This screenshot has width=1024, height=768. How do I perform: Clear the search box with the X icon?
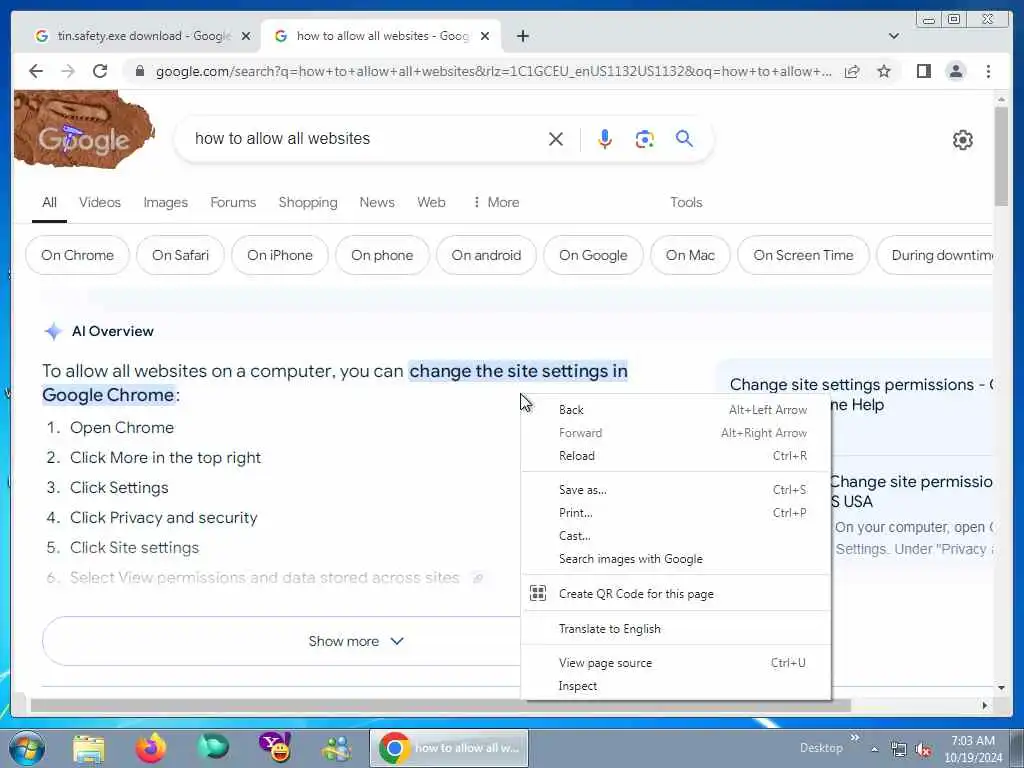[556, 139]
